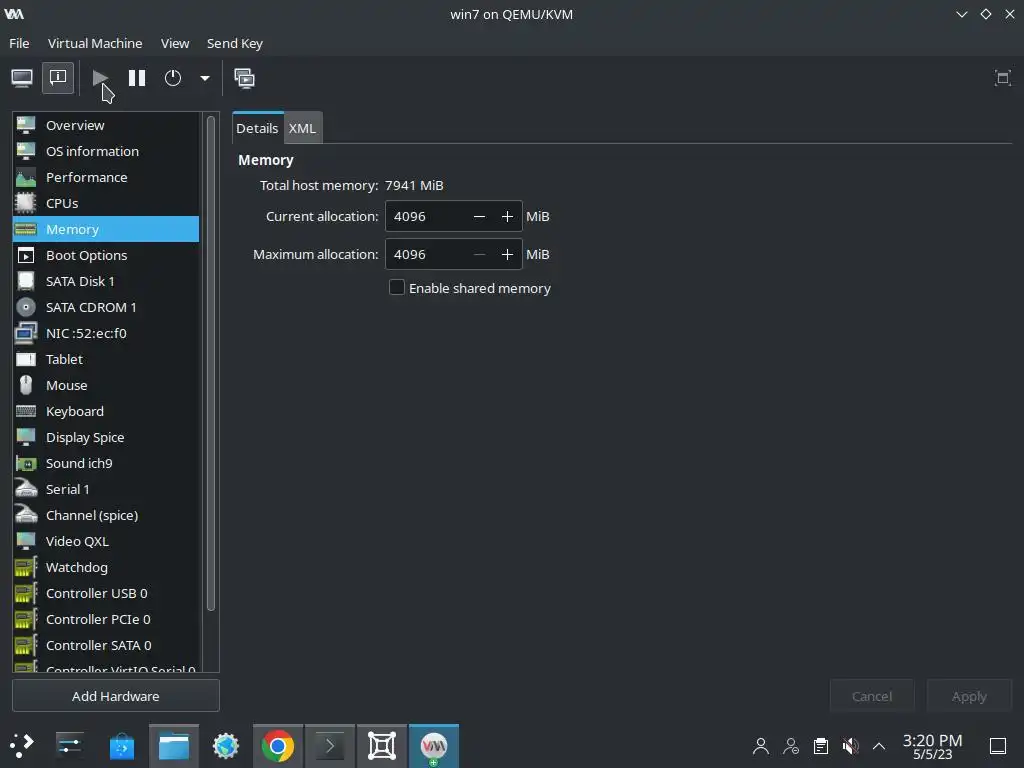The image size is (1024, 768).
Task: Switch to the XML tab
Action: click(x=302, y=128)
